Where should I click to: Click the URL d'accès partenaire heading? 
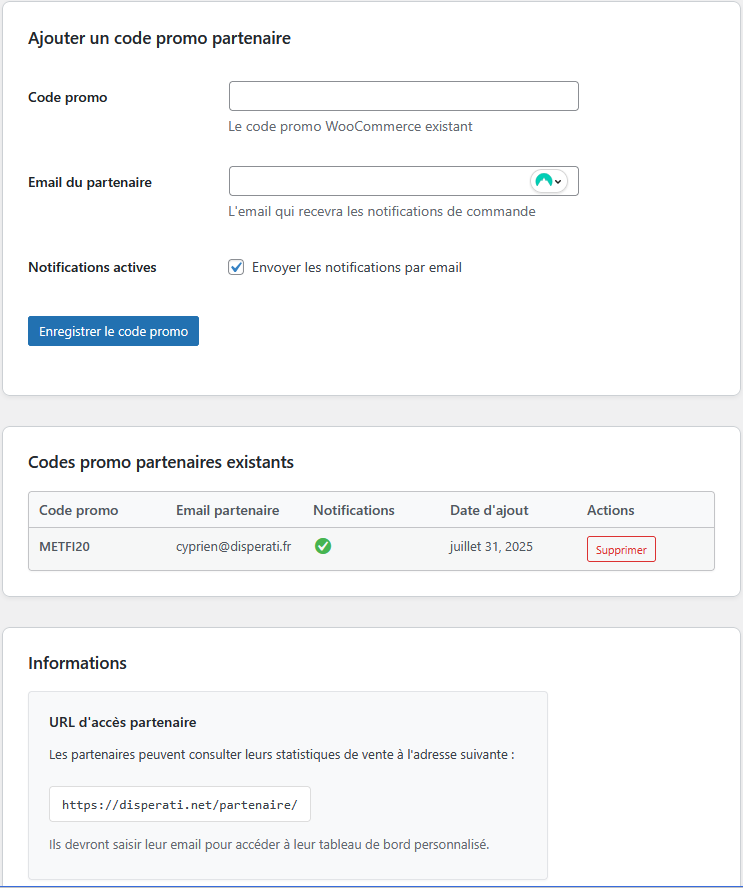[123, 722]
